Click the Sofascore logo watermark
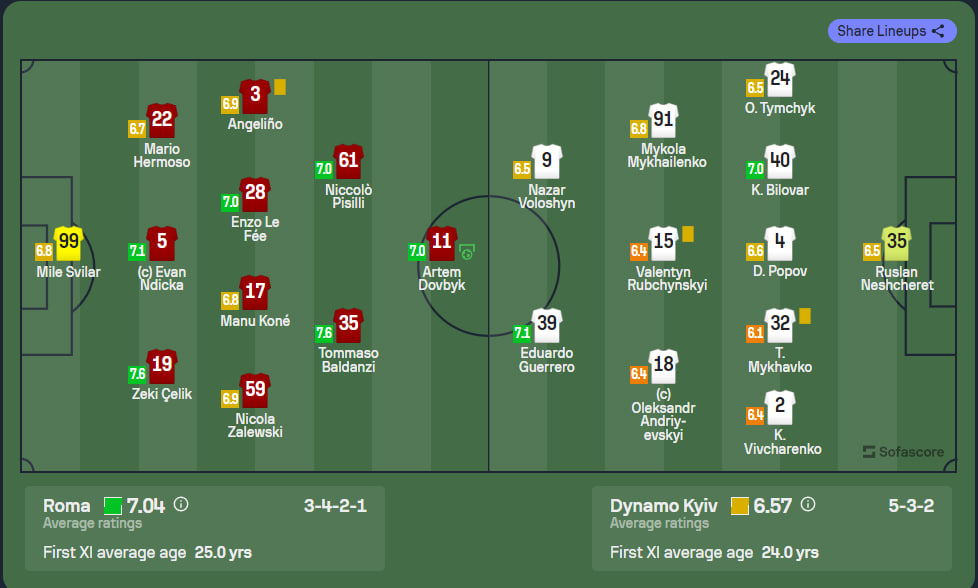The image size is (978, 588). [x=903, y=451]
